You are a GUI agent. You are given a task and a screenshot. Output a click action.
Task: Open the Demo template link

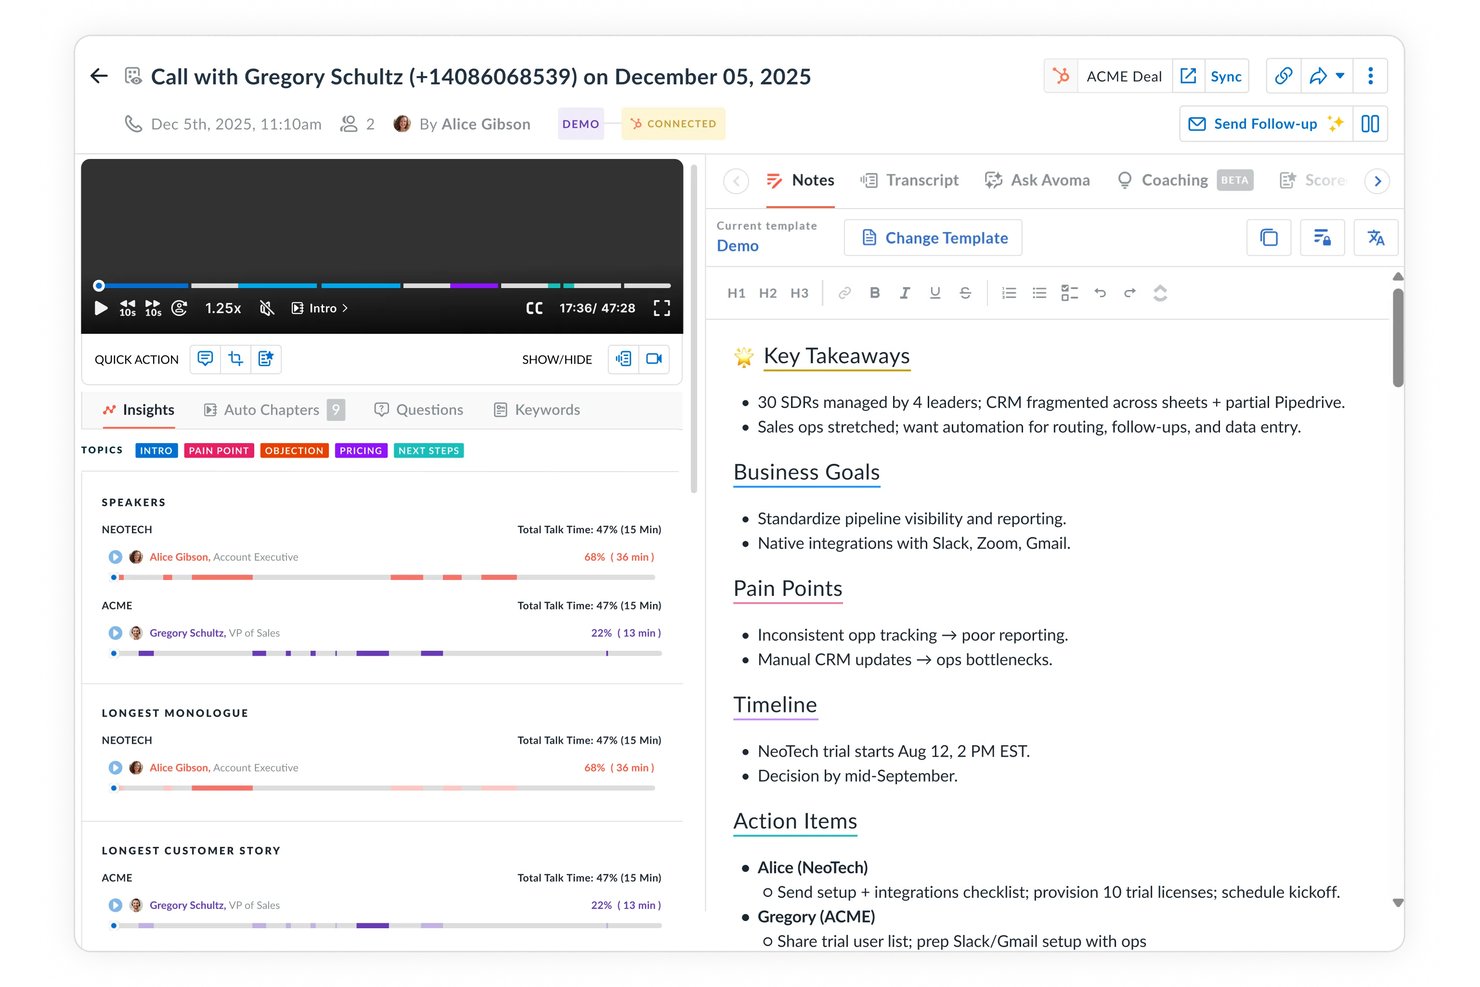(x=737, y=246)
